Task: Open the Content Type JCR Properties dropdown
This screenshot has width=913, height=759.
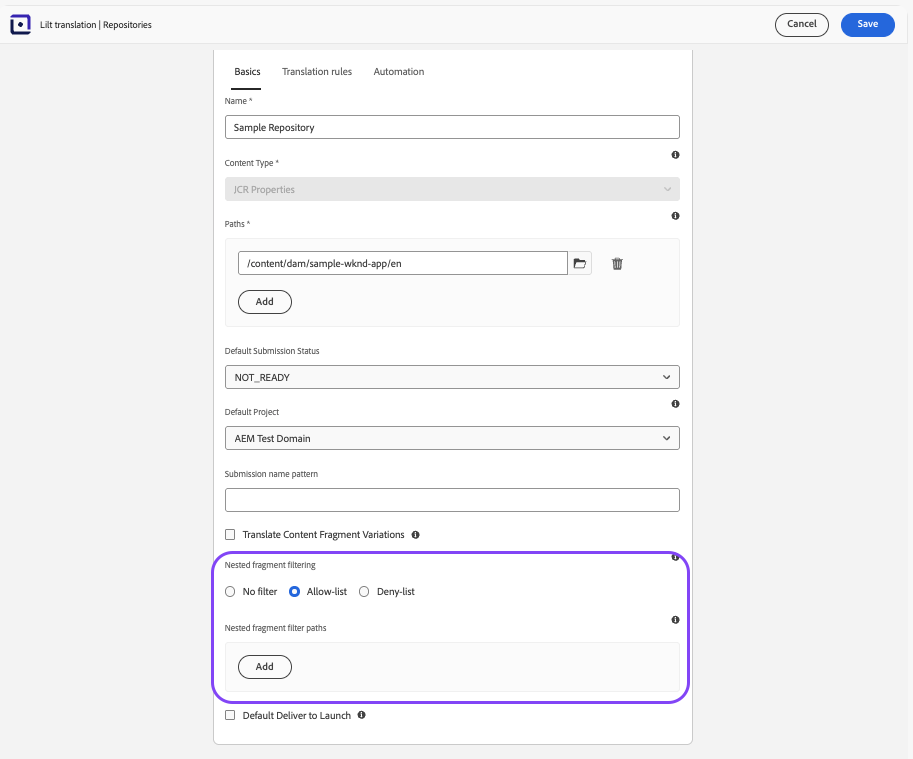Action: [x=452, y=189]
